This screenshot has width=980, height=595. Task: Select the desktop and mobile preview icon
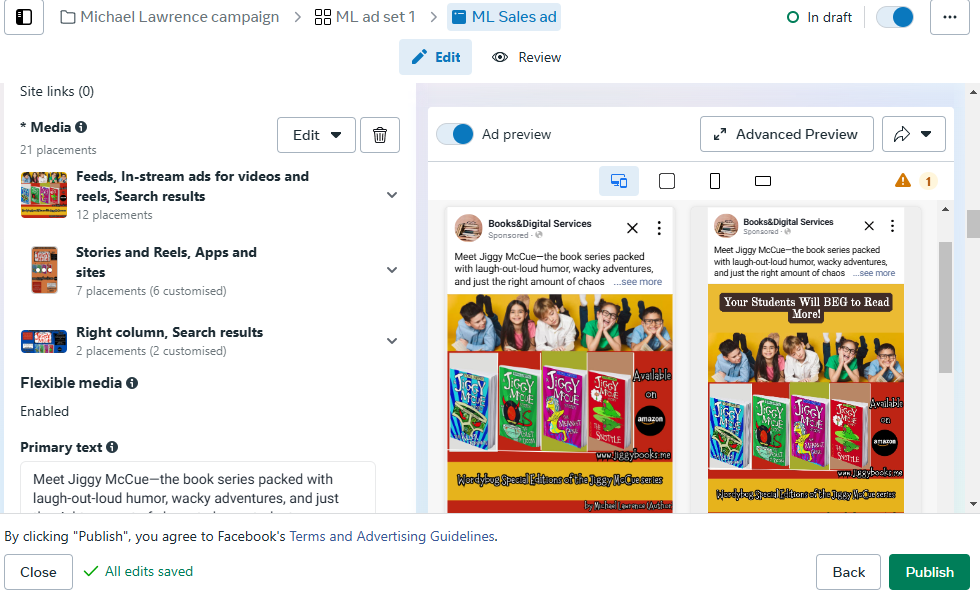(x=619, y=181)
